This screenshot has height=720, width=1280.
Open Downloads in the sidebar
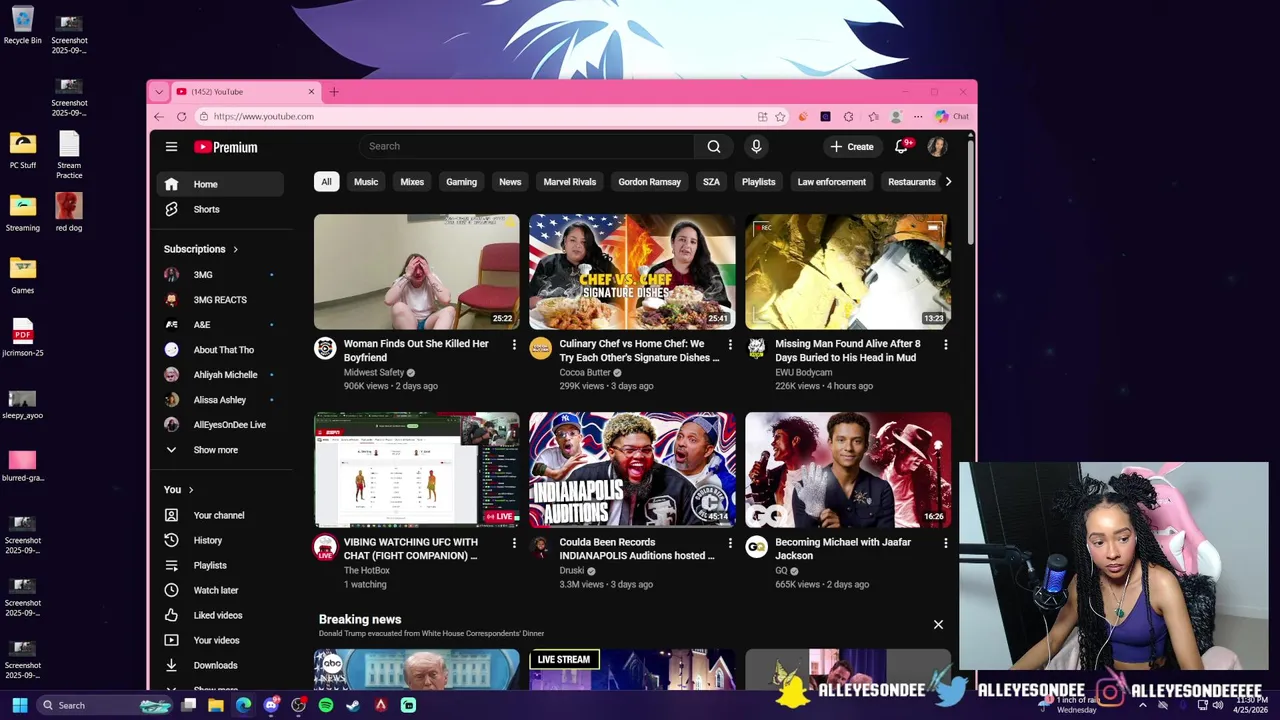[220, 665]
